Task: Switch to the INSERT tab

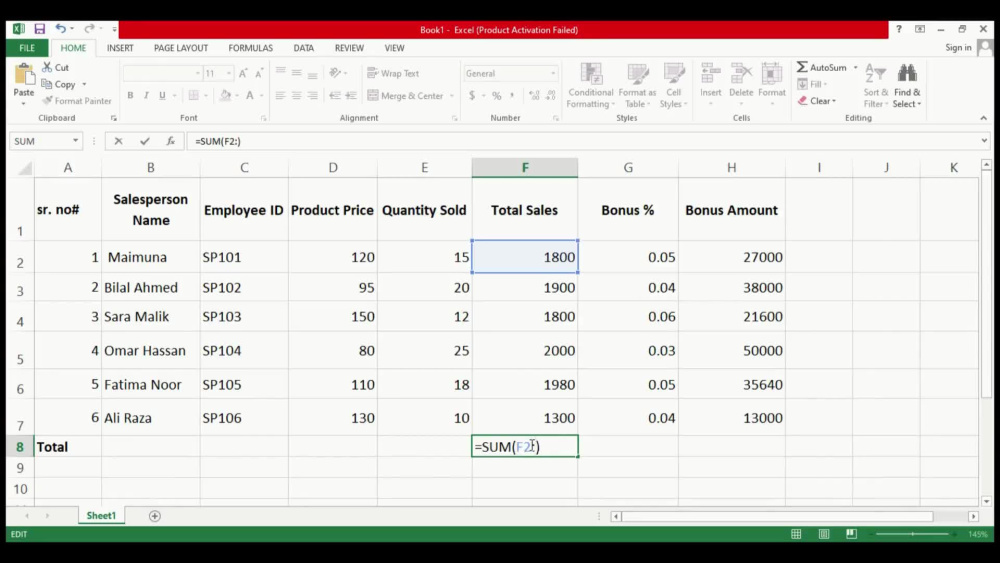Action: pyautogui.click(x=120, y=48)
